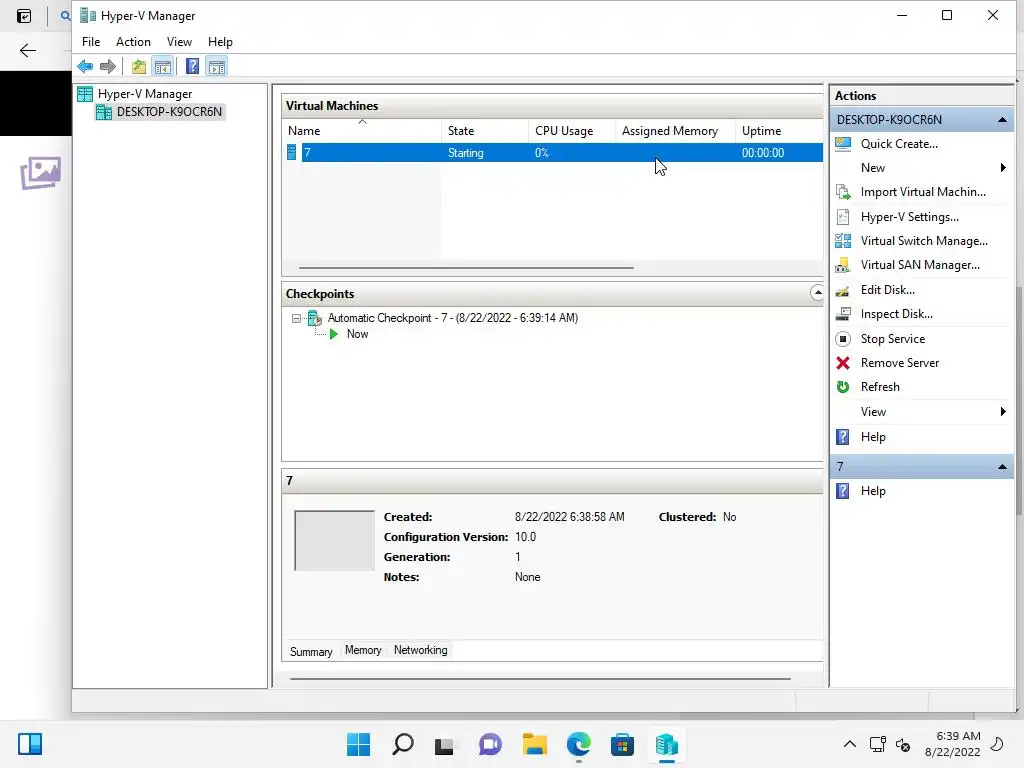Click the Back arrow in the toolbar
The width and height of the screenshot is (1024, 768).
pos(85,66)
